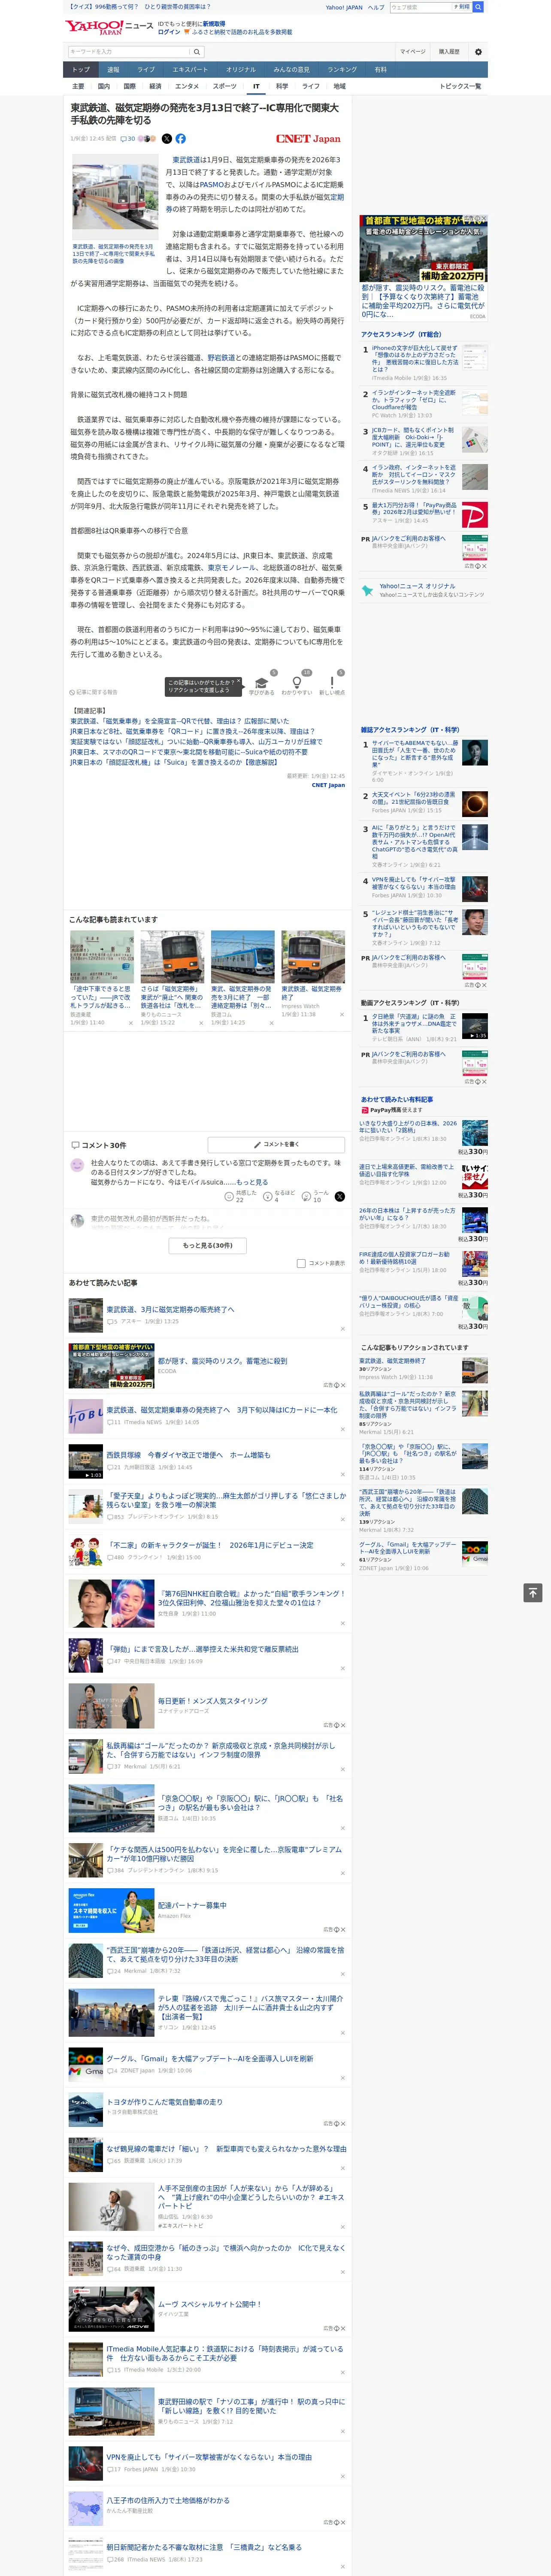Image resolution: width=551 pixels, height=2576 pixels.
Task: Open the 地域 category tab
Action: [340, 86]
